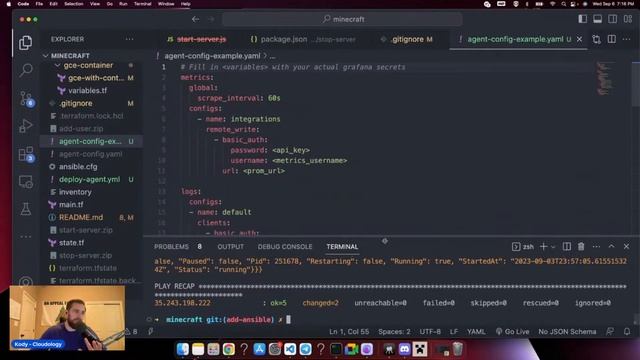Split the editor to the right
Viewport: 640px width, 360px height.
[x=611, y=39]
